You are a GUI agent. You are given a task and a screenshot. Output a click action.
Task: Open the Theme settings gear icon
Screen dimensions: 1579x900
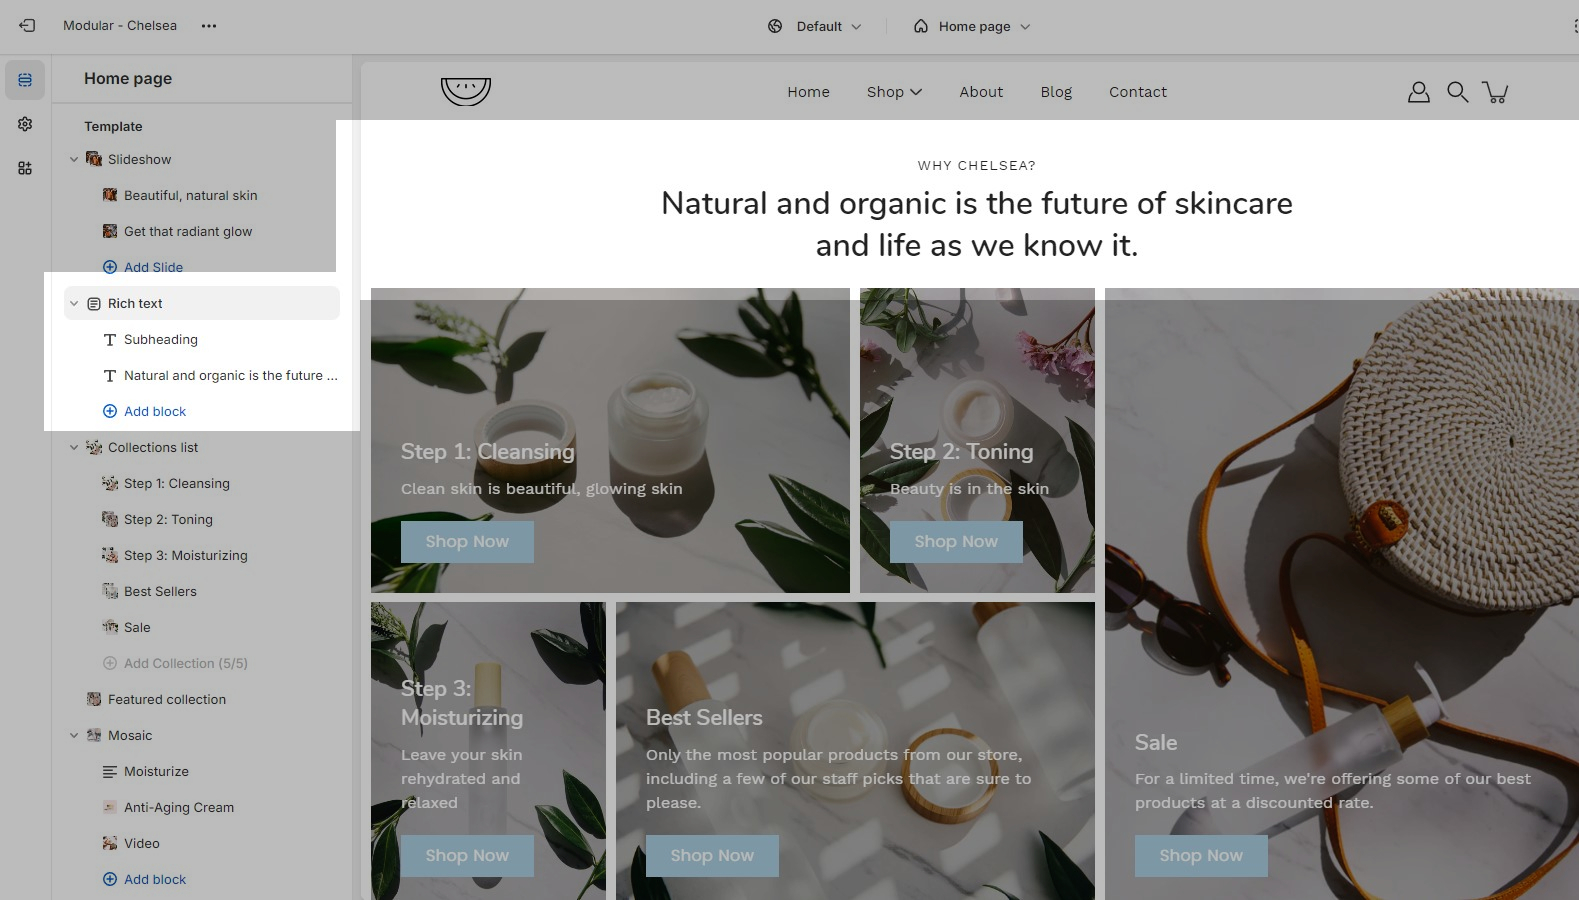25,124
